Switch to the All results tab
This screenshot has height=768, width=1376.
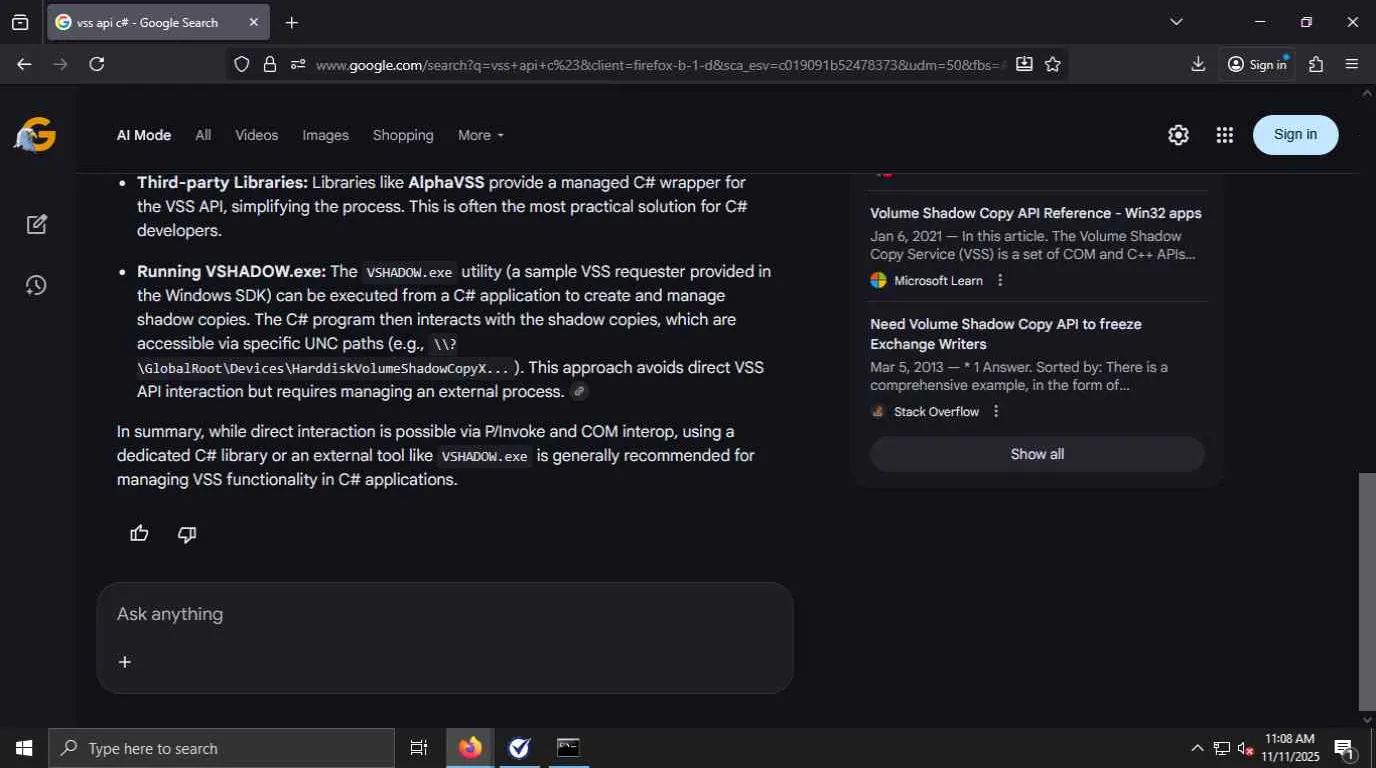[203, 135]
